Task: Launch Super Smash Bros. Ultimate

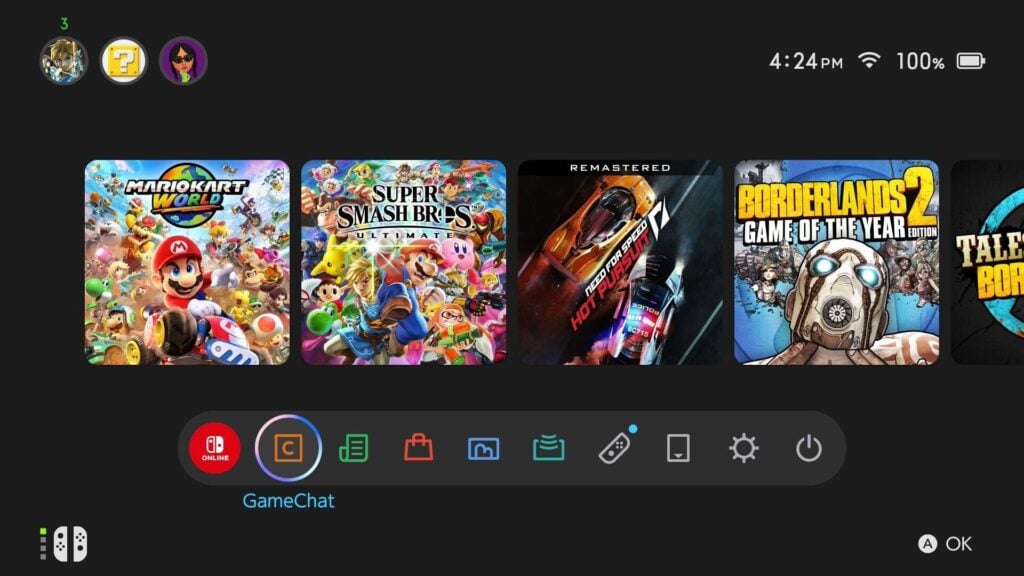Action: tap(404, 262)
